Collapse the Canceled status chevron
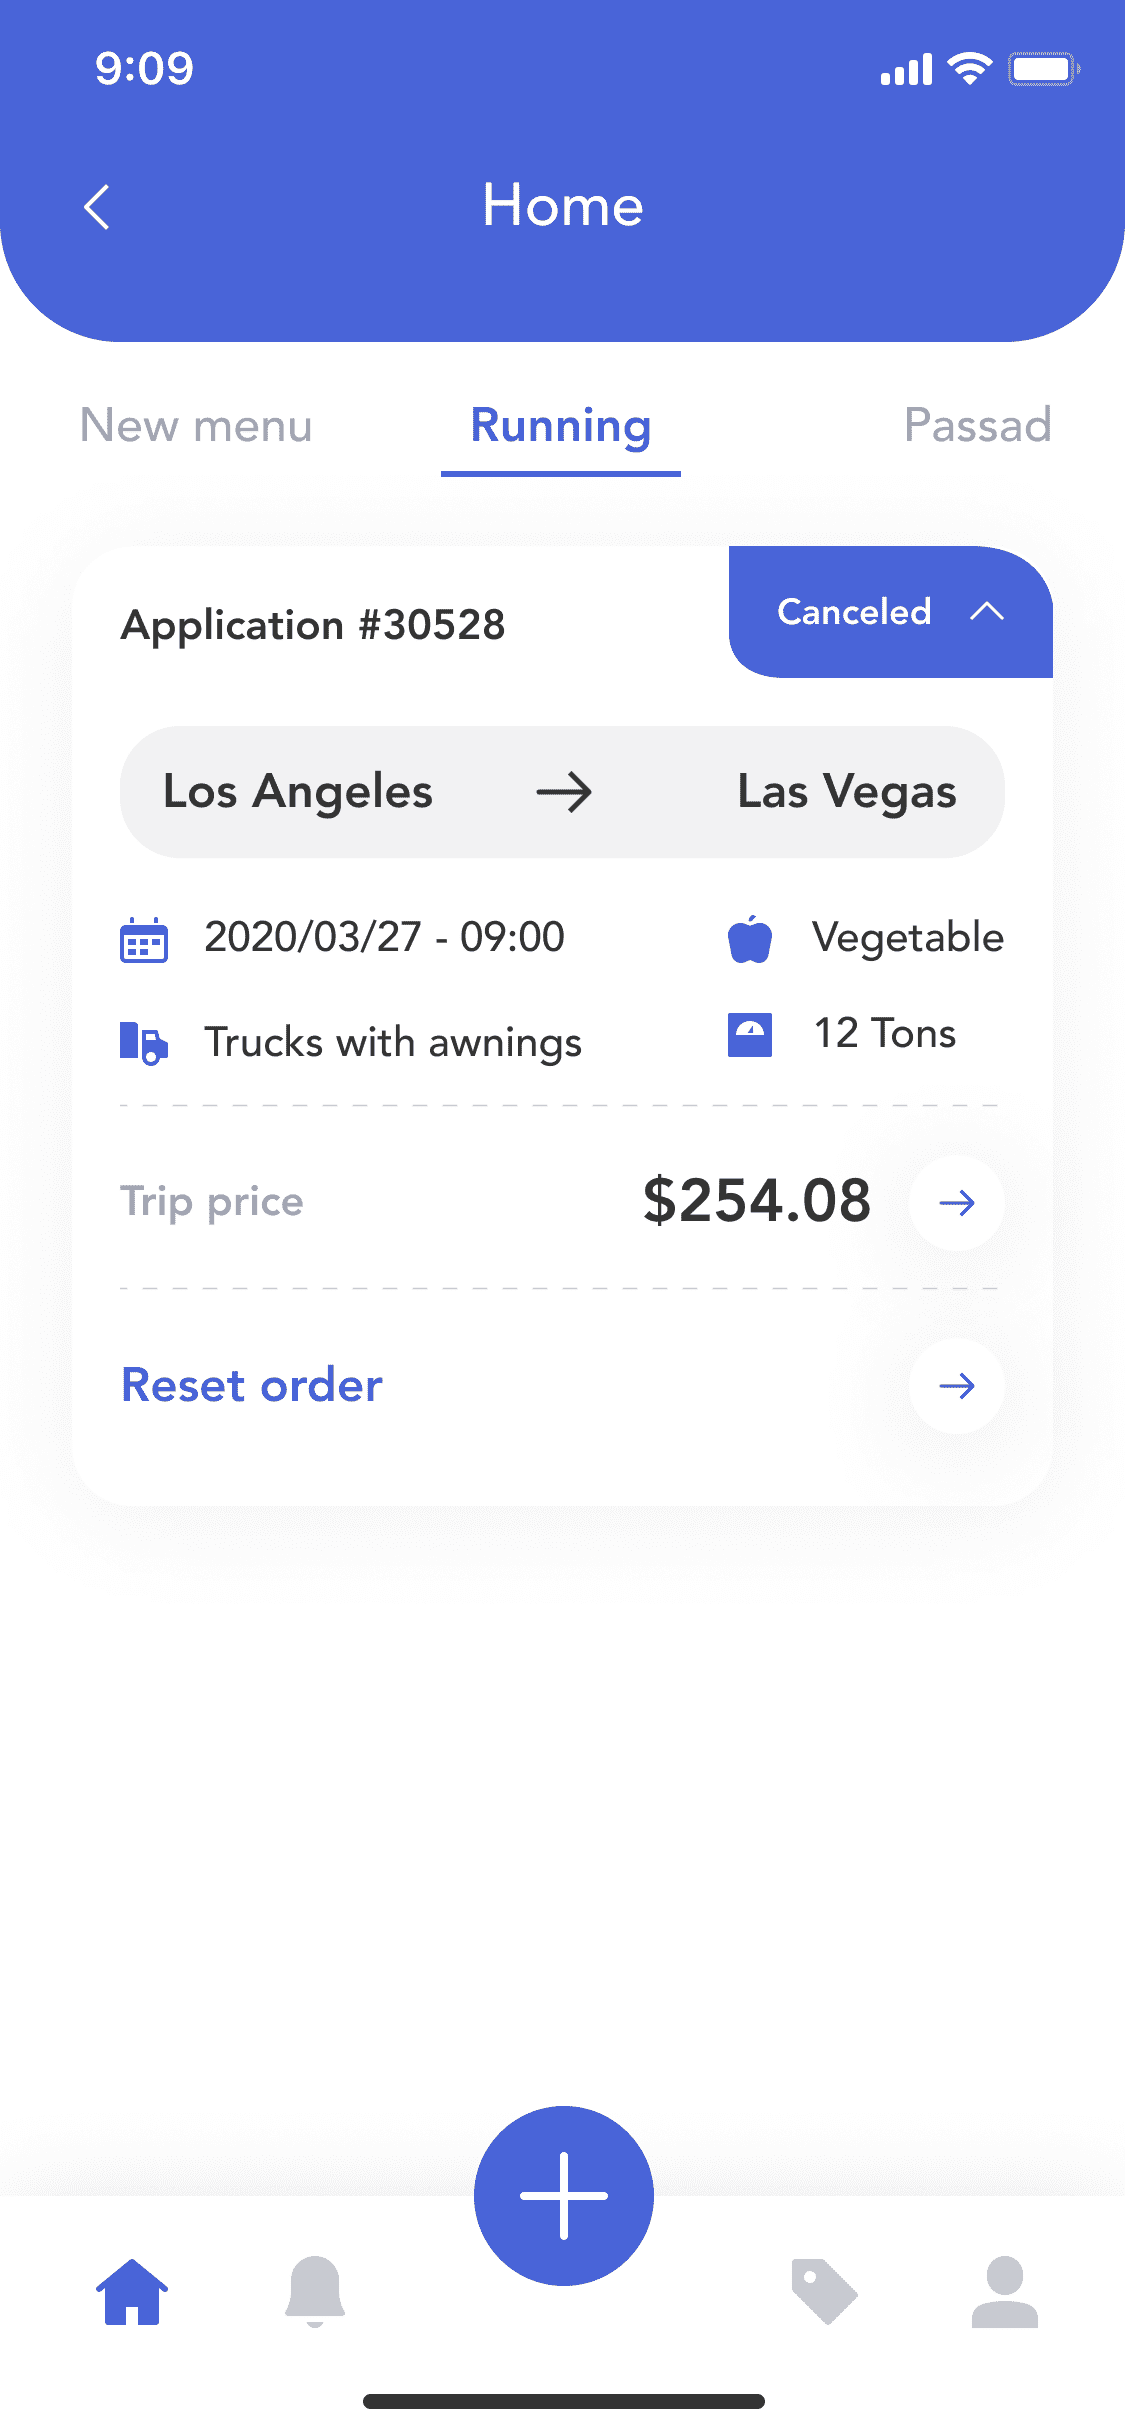Viewport: 1125px width, 2436px height. coord(987,611)
